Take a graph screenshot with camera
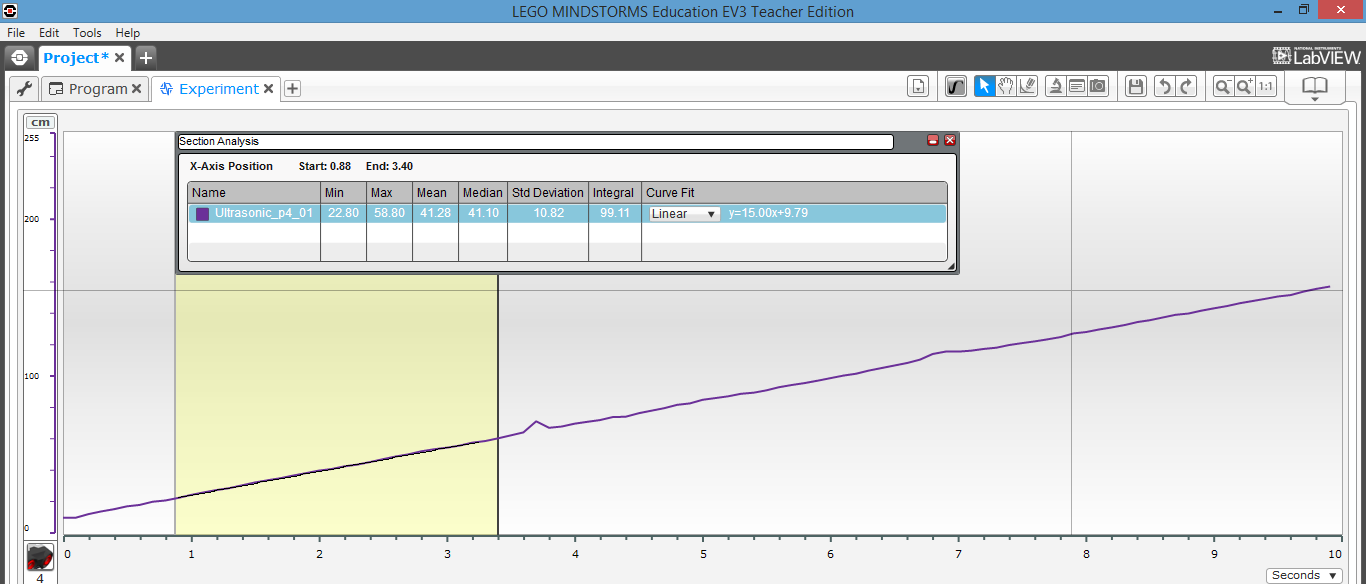Viewport: 1366px width, 584px height. pyautogui.click(x=1098, y=87)
